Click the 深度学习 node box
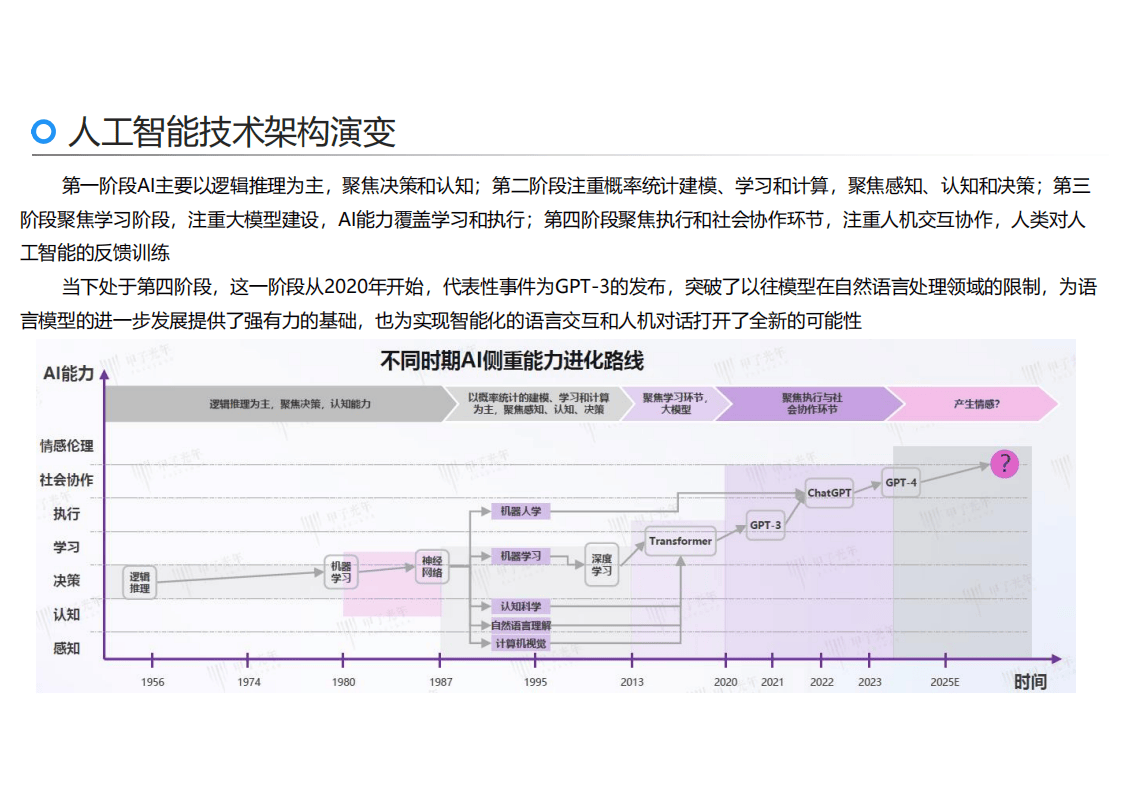The height and width of the screenshot is (794, 1123). coord(602,565)
